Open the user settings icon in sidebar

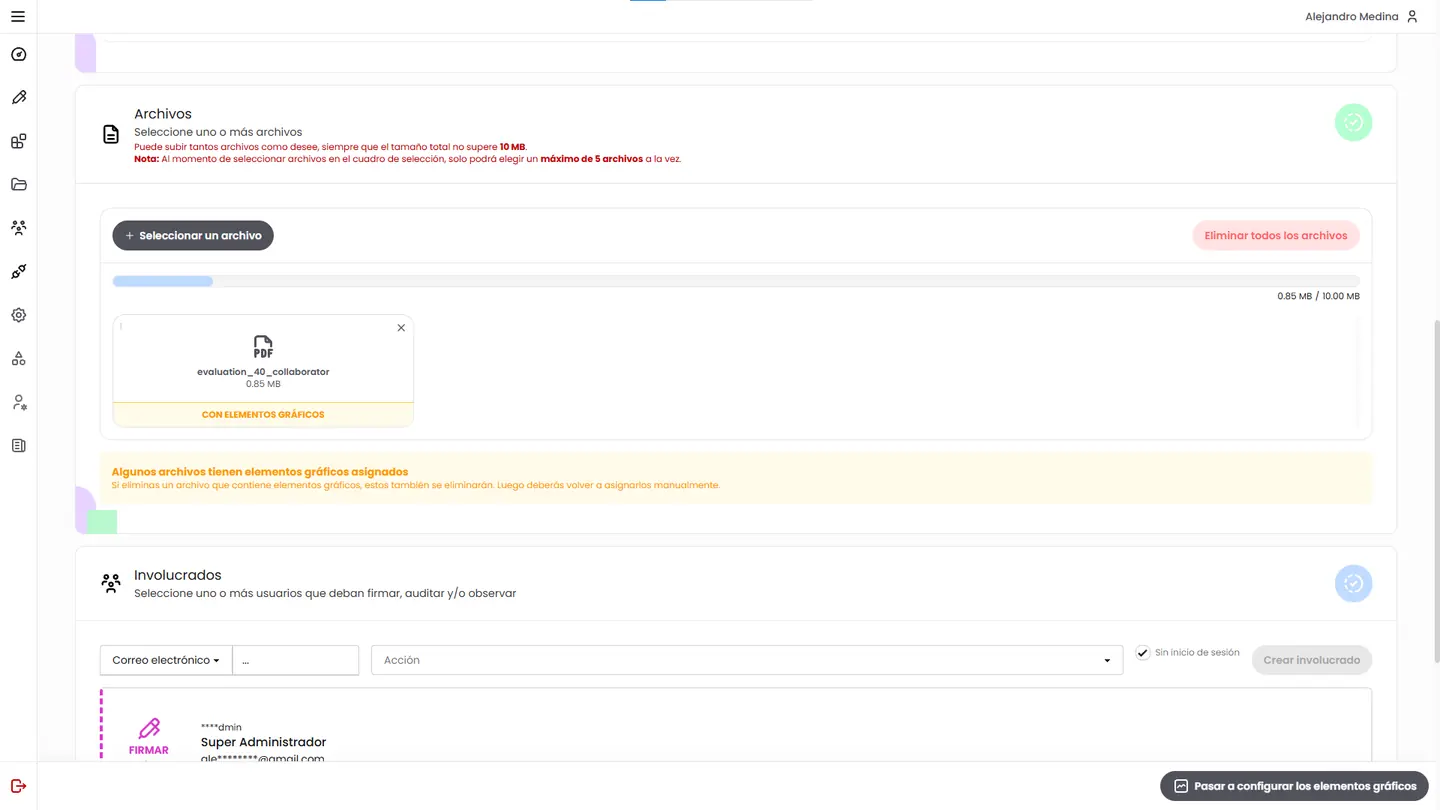pyautogui.click(x=18, y=402)
